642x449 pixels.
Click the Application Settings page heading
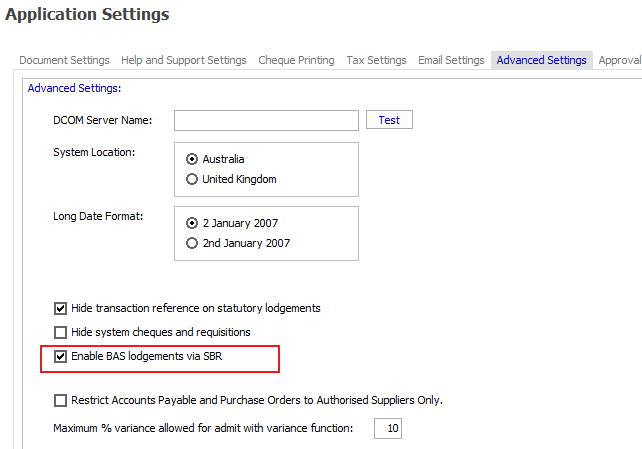pos(88,15)
